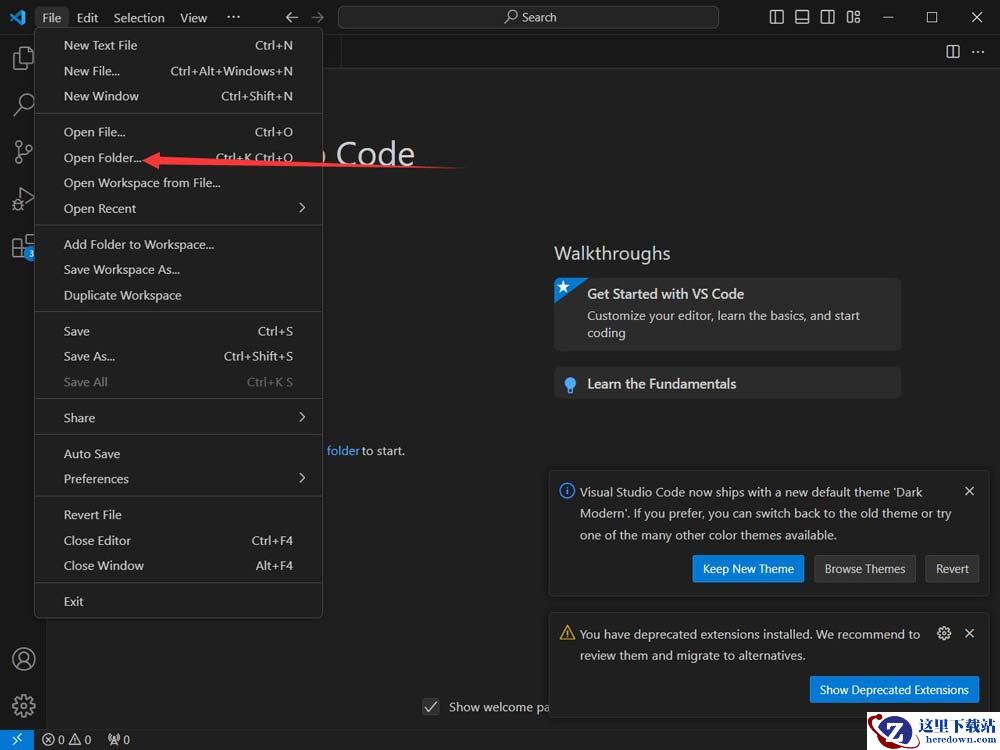Click the File menu
This screenshot has height=750, width=1000.
tap(52, 17)
